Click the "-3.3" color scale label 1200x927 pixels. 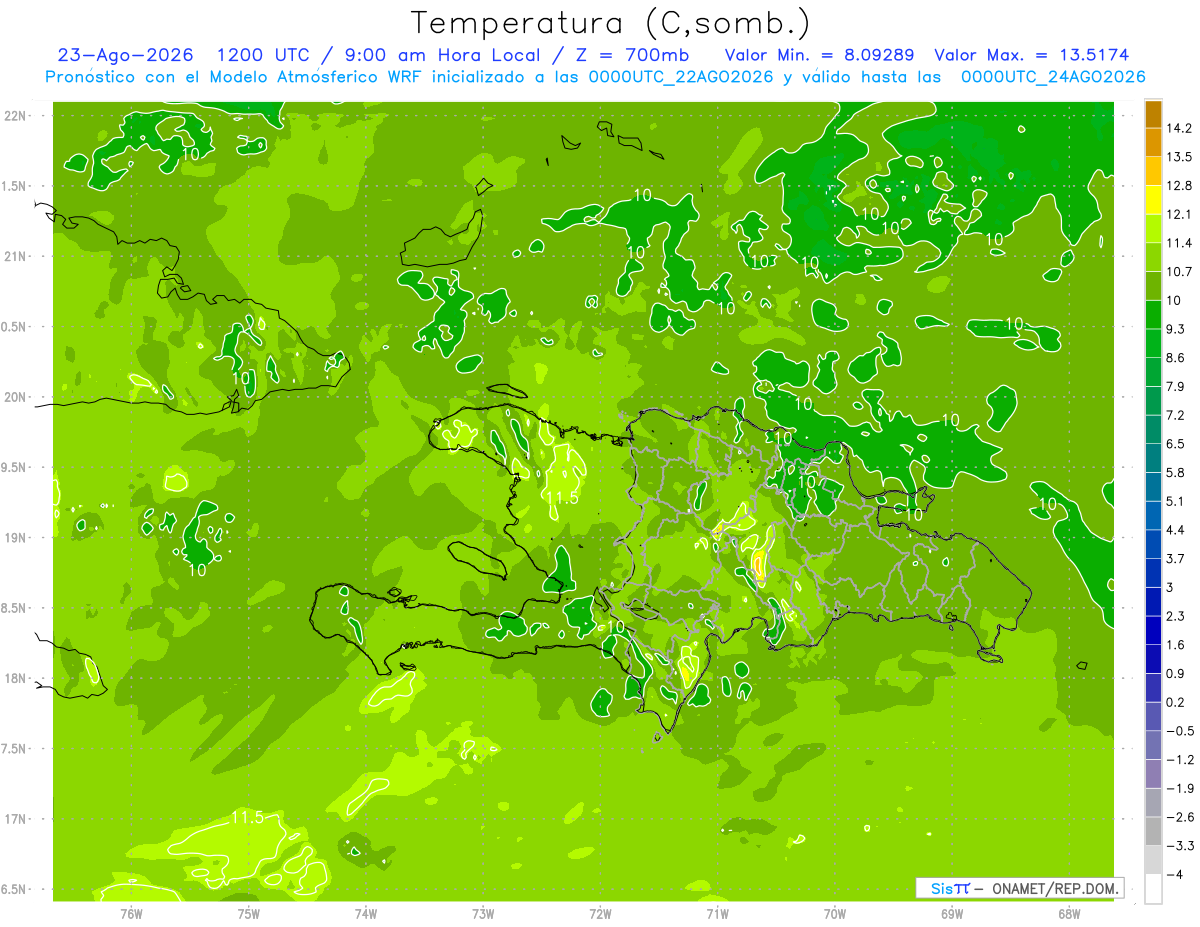[1179, 846]
